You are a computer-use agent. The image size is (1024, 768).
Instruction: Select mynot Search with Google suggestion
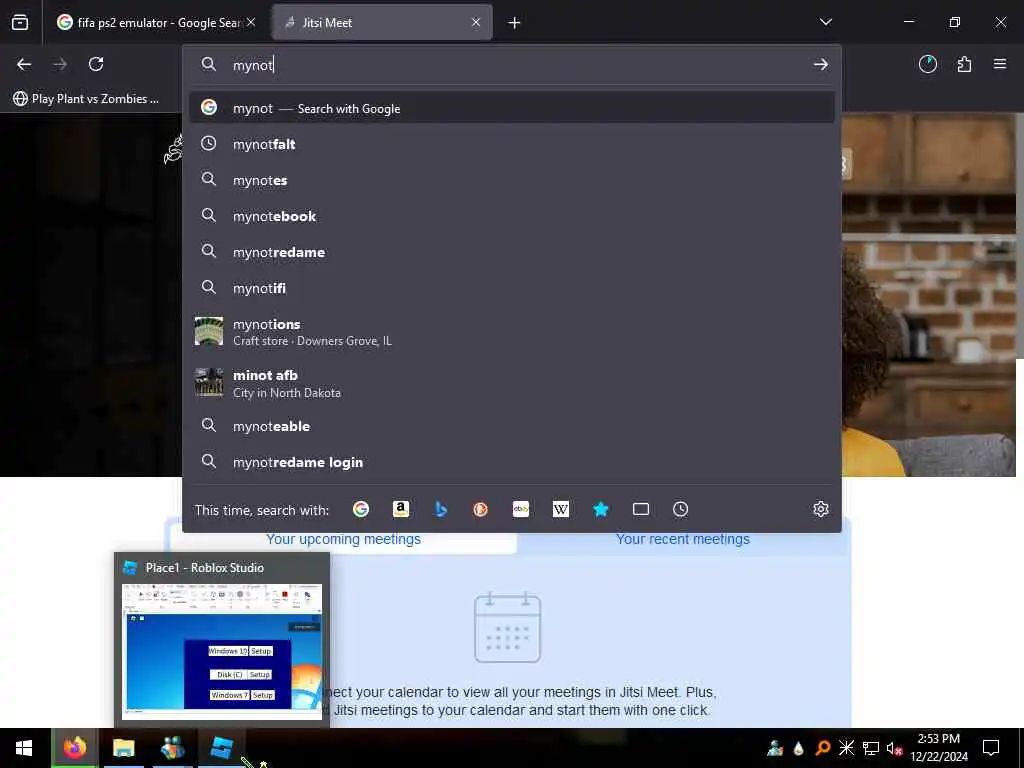pyautogui.click(x=512, y=108)
